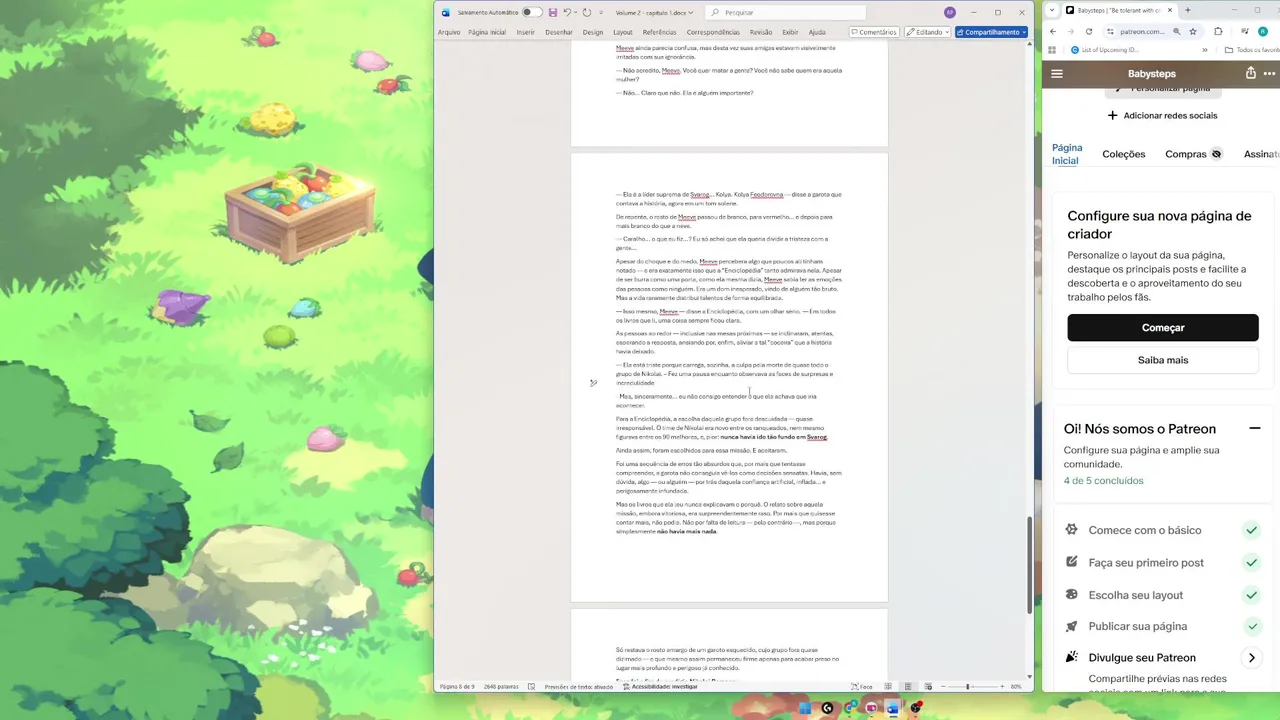
Task: Open the Arquivo menu
Action: coord(448,32)
